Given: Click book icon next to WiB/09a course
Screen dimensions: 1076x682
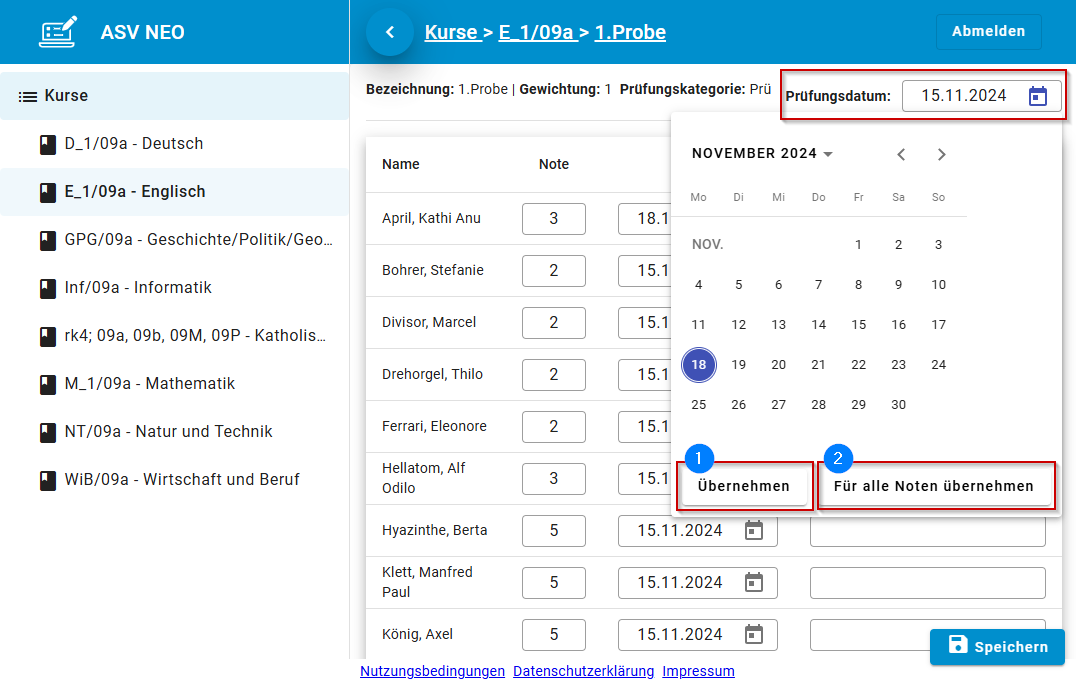Looking at the screenshot, I should click(48, 481).
